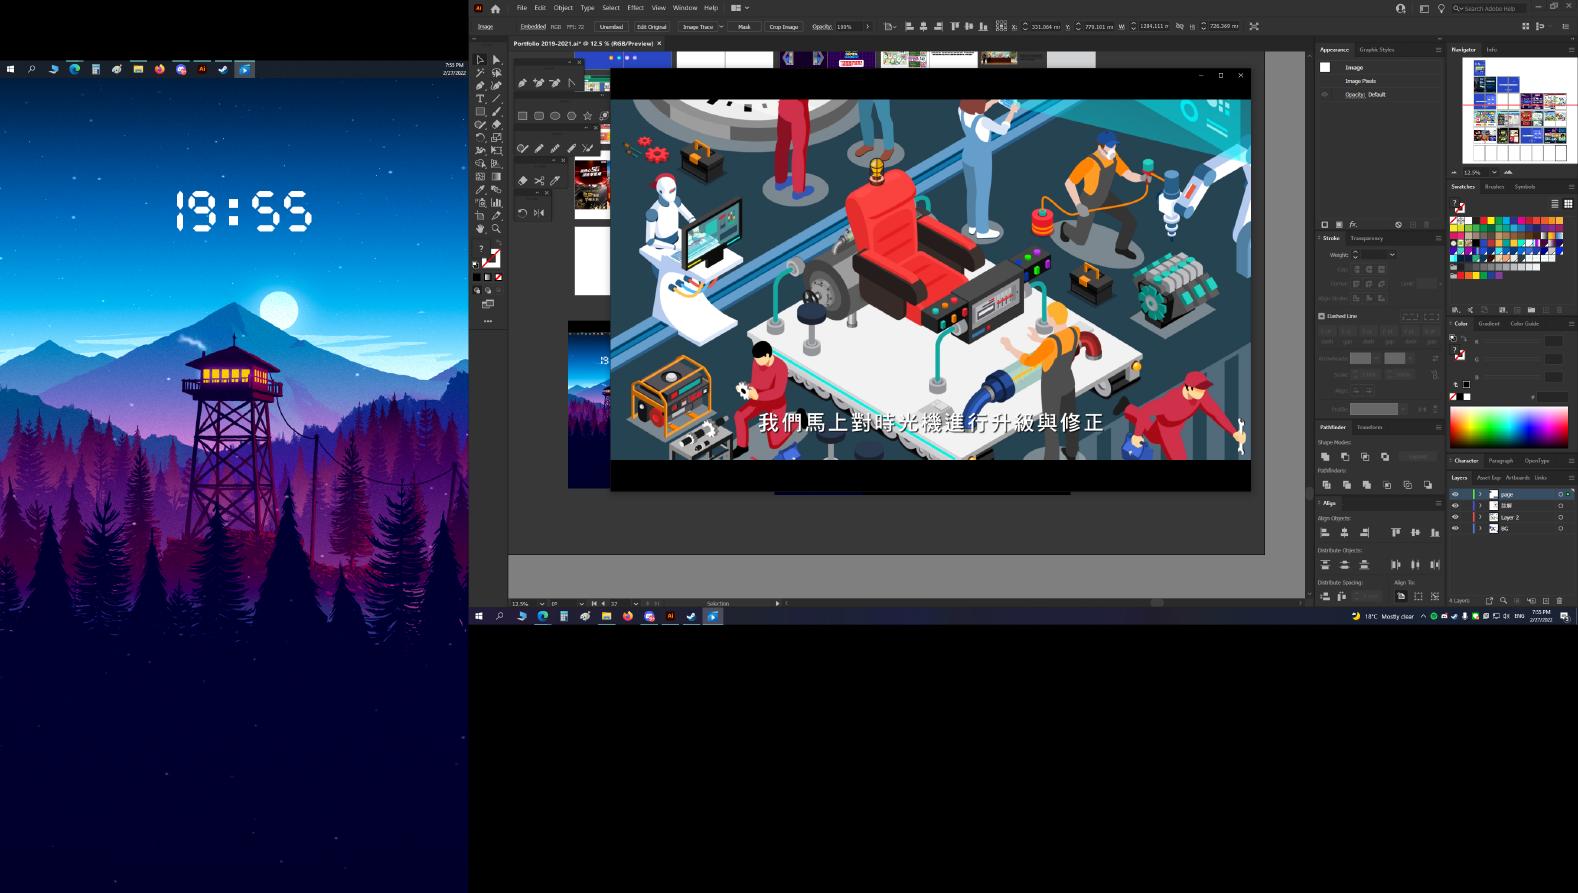Hide the page layer
1578x893 pixels.
[1455, 494]
